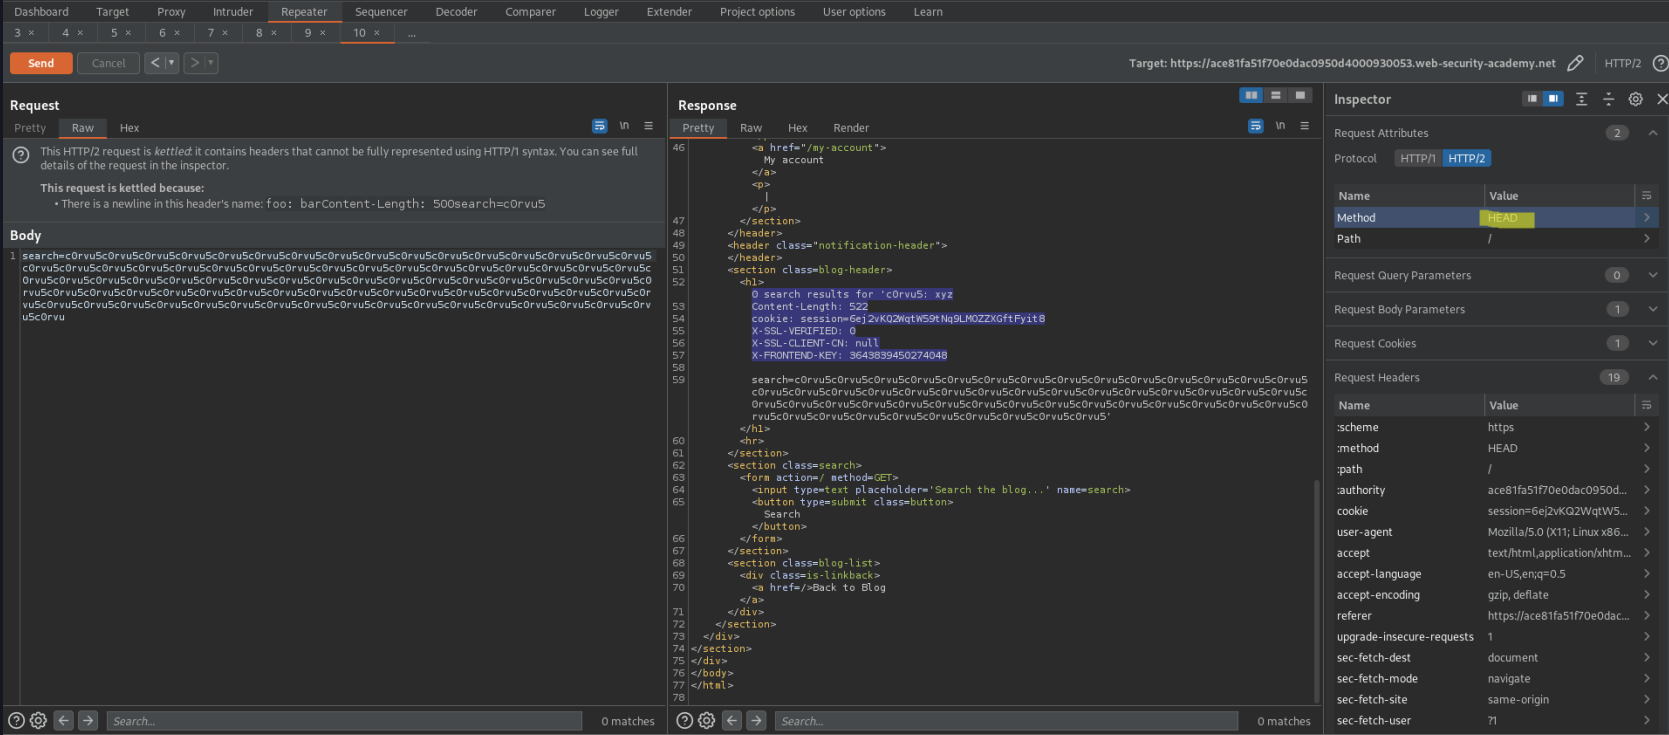Image resolution: width=1669 pixels, height=735 pixels.
Task: Click help icon below the Request editor
Action: pyautogui.click(x=16, y=720)
